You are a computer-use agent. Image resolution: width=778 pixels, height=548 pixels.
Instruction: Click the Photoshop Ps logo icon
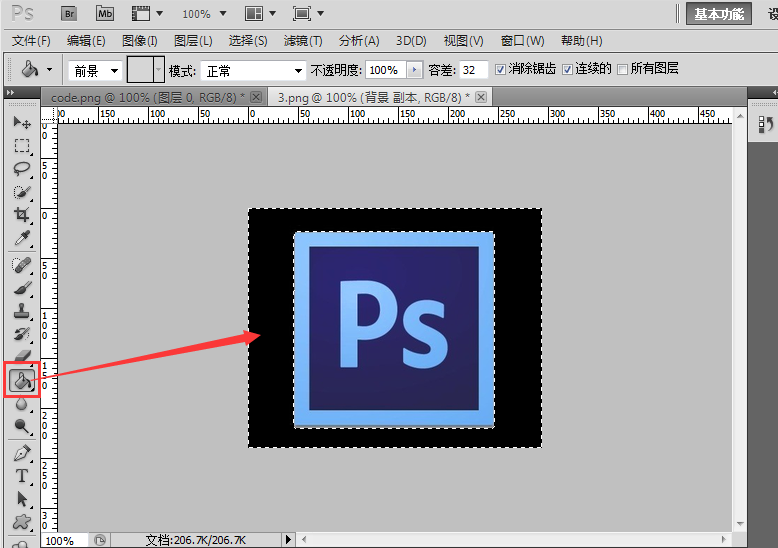pyautogui.click(x=23, y=14)
